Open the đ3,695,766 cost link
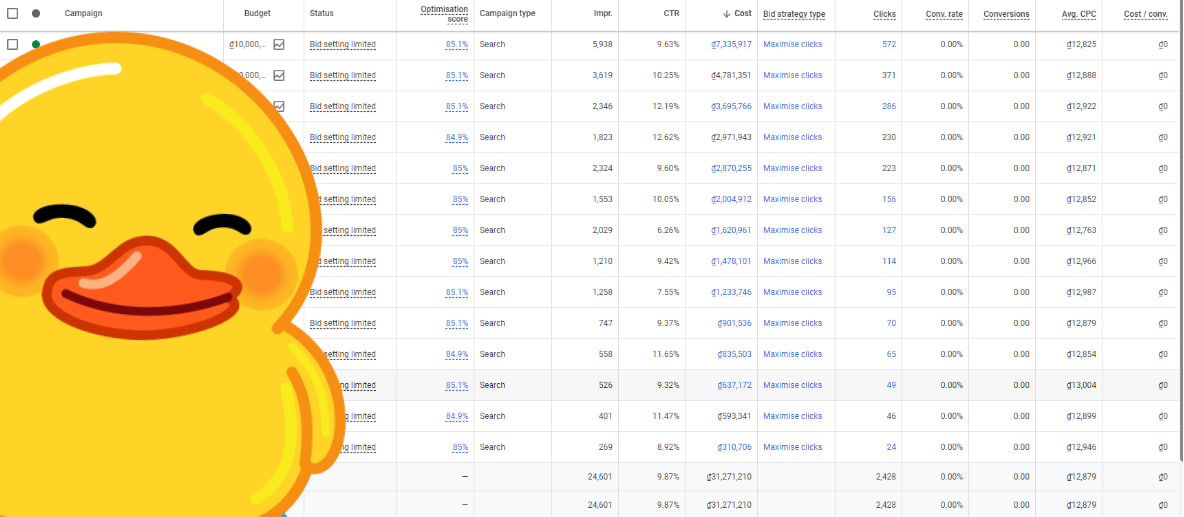The width and height of the screenshot is (1184, 517). pos(731,106)
